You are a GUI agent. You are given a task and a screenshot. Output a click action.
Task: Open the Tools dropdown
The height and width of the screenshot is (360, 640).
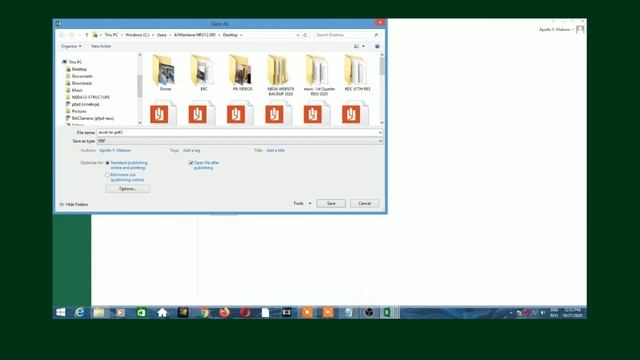point(302,203)
